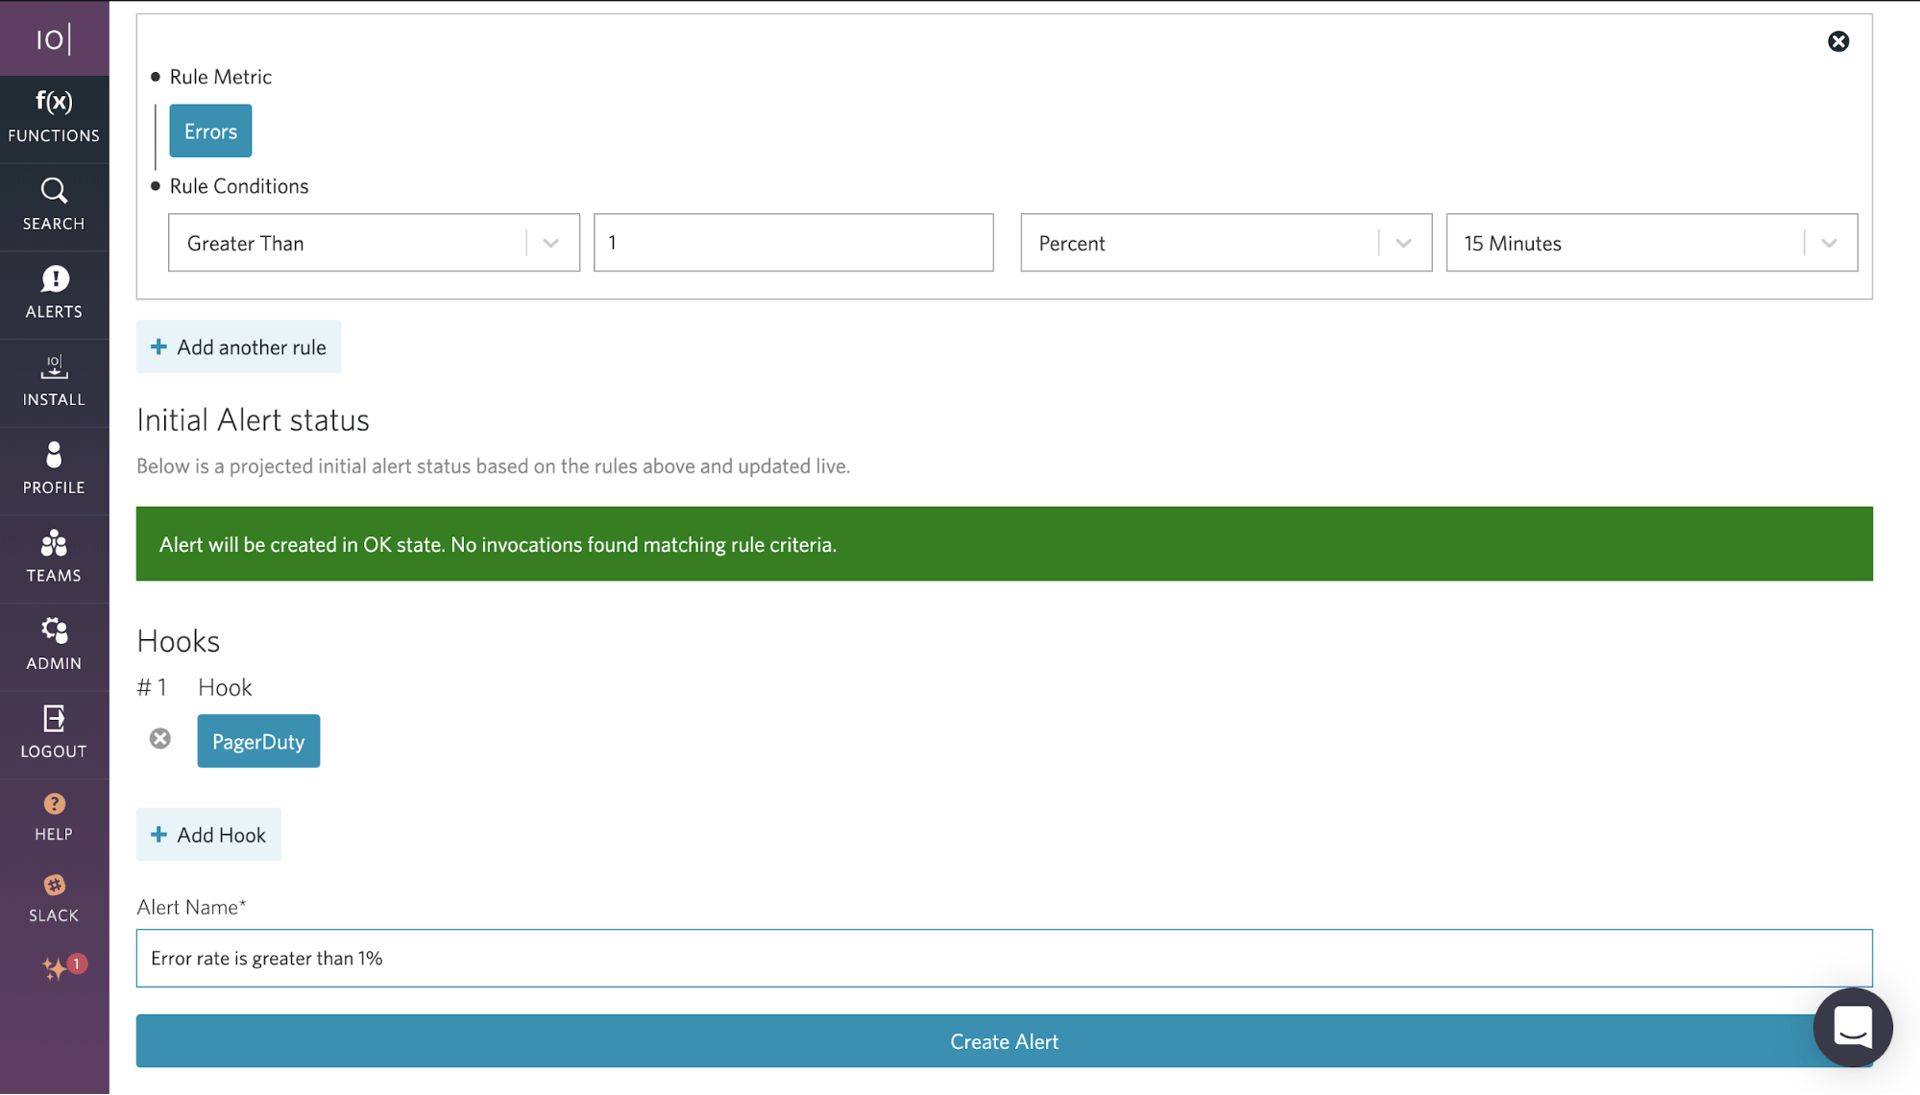Image resolution: width=1920 pixels, height=1095 pixels.
Task: Select the Errors rule metric
Action: click(210, 131)
